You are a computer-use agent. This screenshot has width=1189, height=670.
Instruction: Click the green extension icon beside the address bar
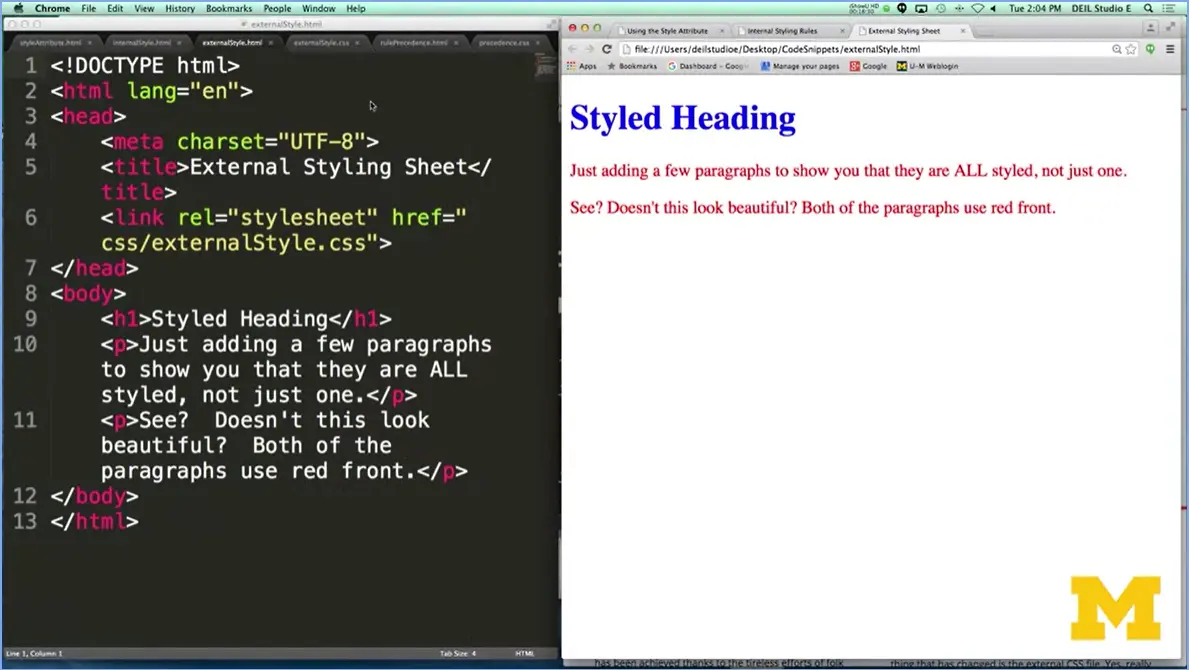pyautogui.click(x=1151, y=47)
